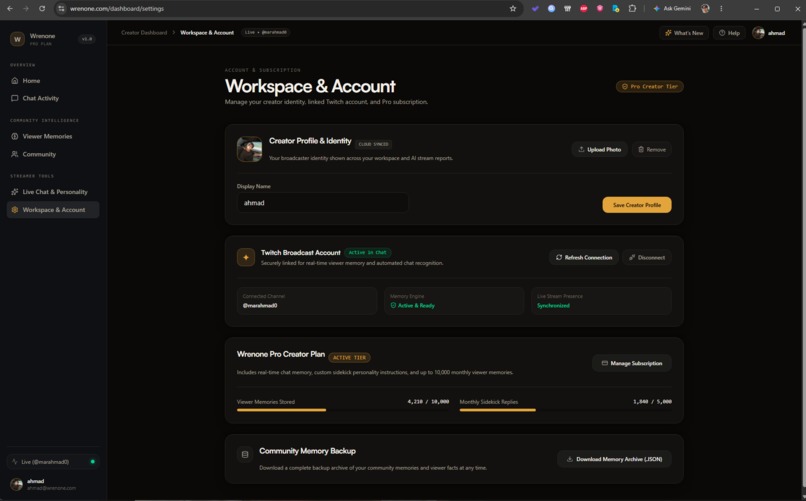Click the Creator Dashboard breadcrumb link
The image size is (806, 501).
pos(144,32)
